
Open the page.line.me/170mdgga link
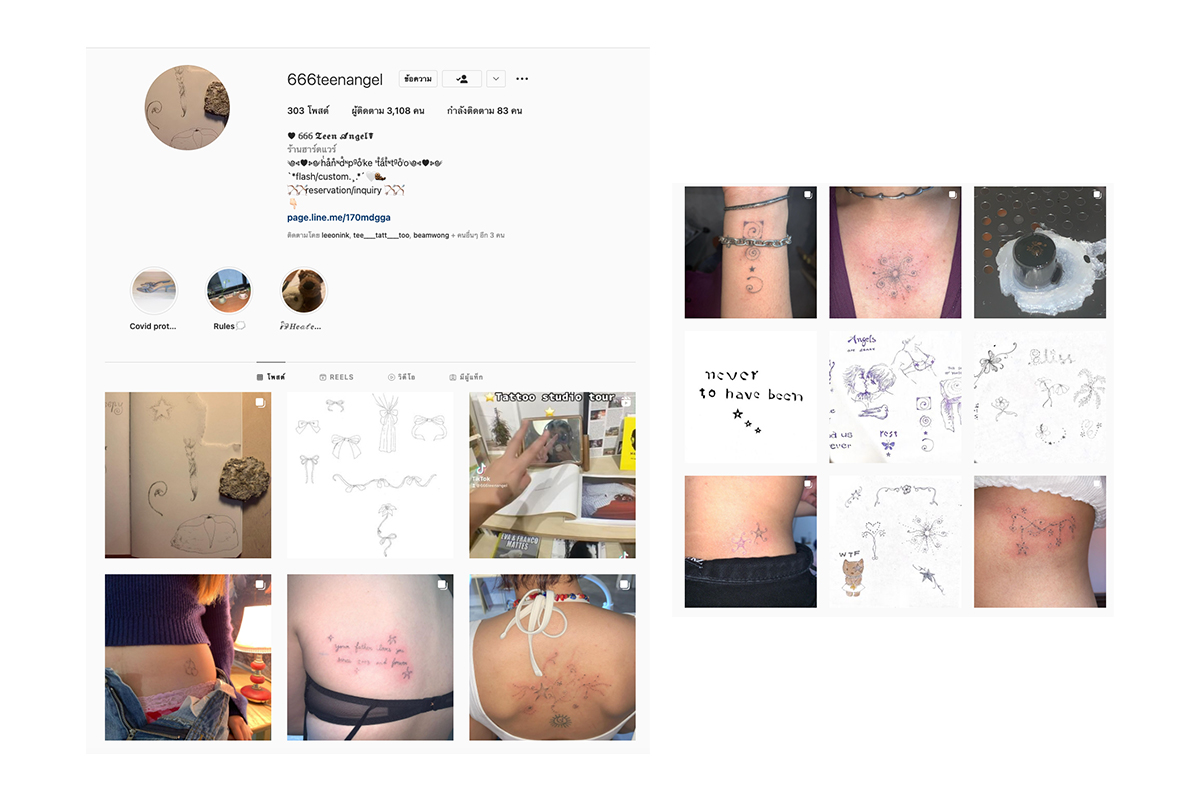(339, 217)
